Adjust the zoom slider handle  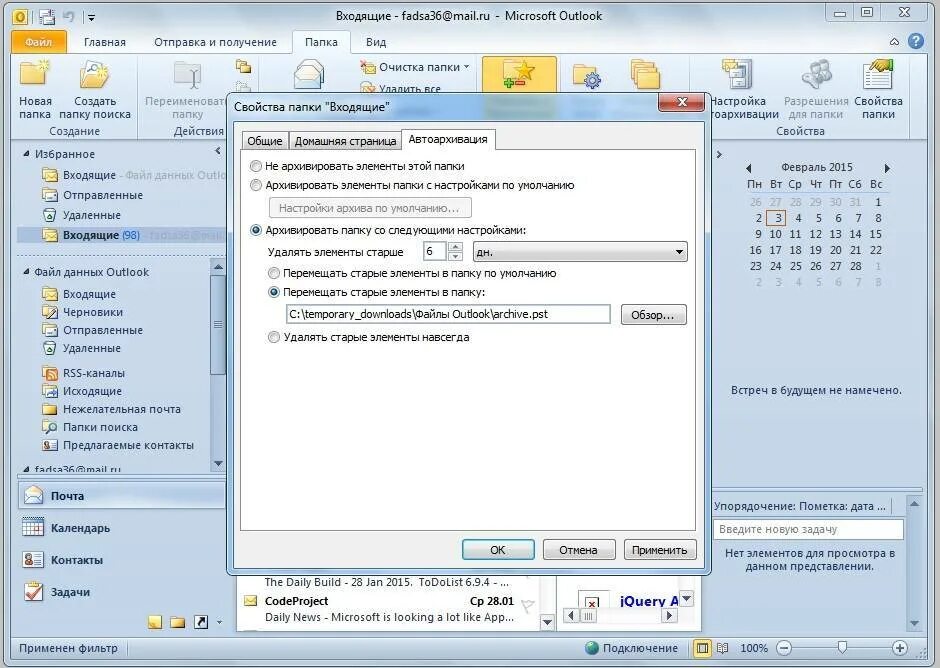pyautogui.click(x=842, y=648)
